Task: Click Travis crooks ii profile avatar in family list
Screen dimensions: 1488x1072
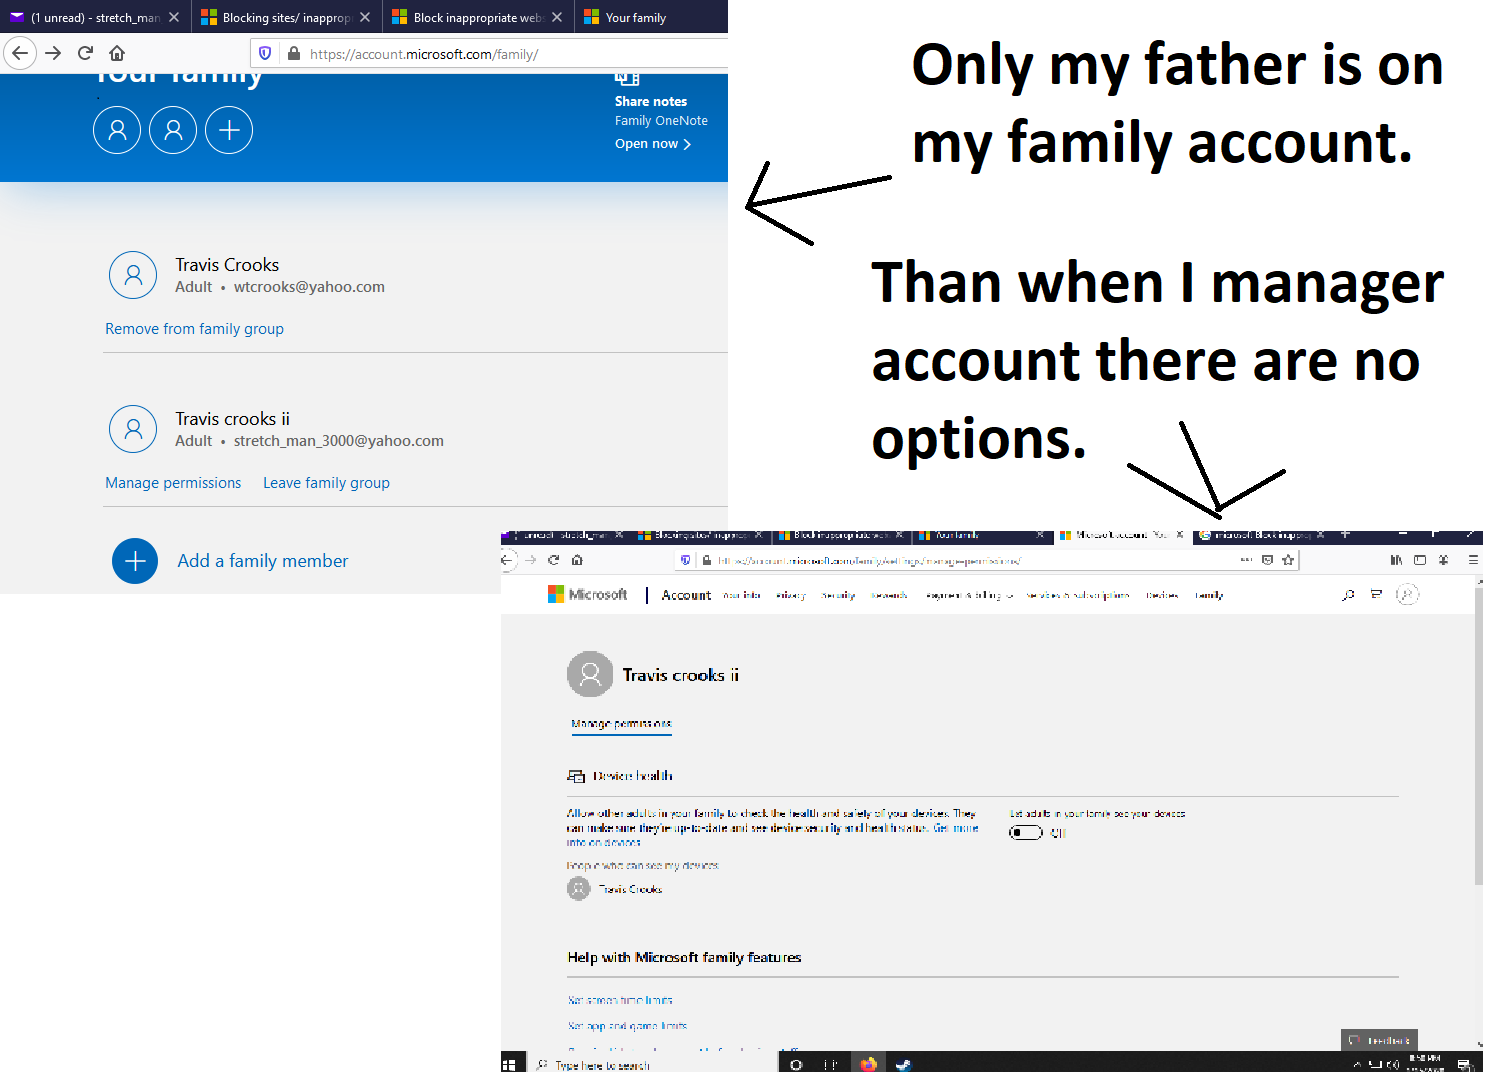Action: [x=133, y=429]
